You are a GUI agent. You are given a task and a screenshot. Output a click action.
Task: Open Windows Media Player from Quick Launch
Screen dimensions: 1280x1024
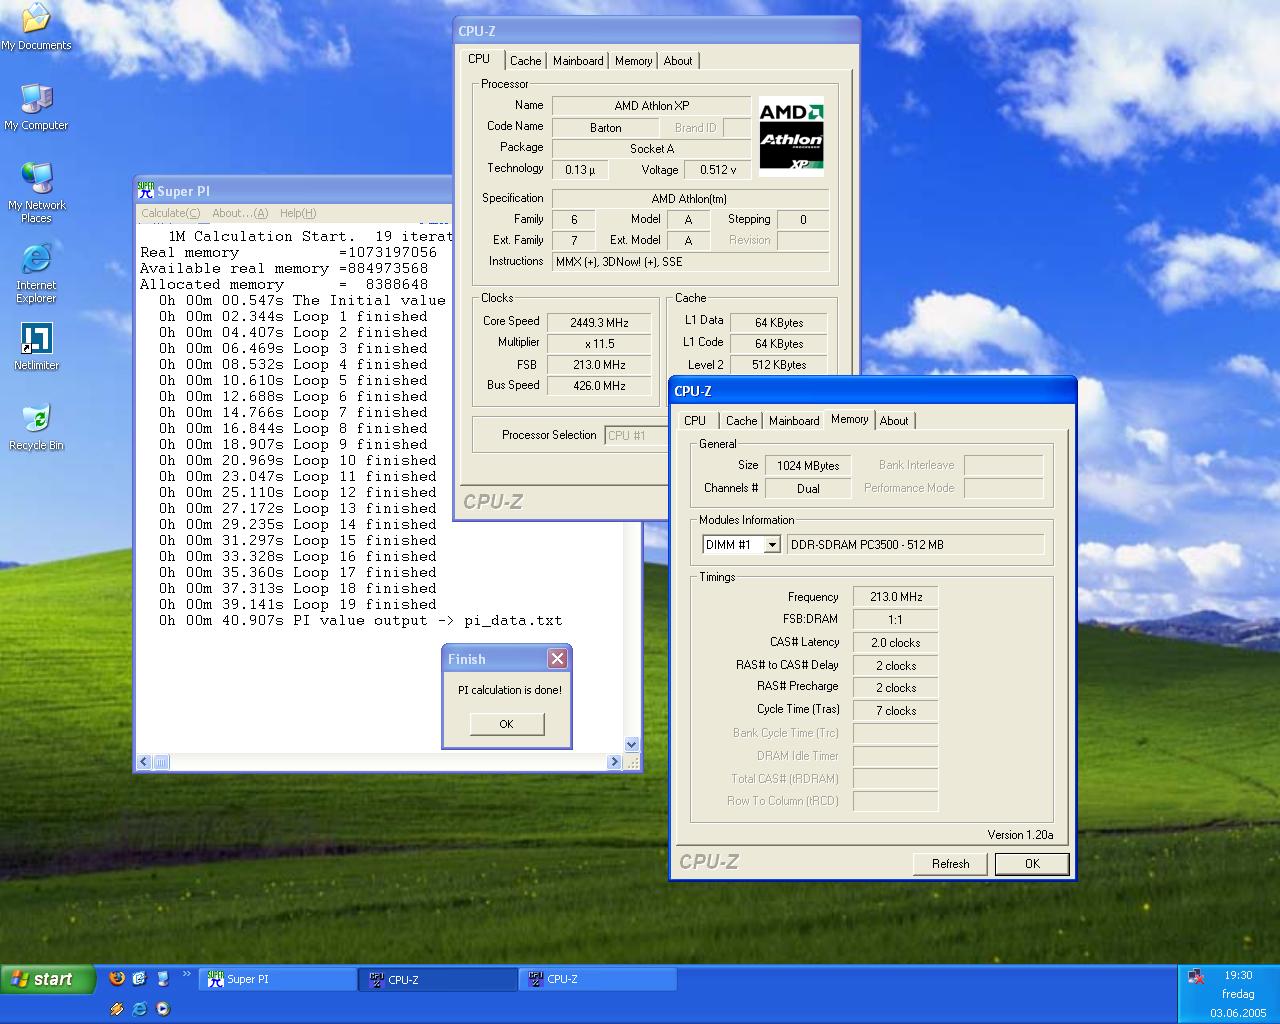click(x=162, y=1009)
